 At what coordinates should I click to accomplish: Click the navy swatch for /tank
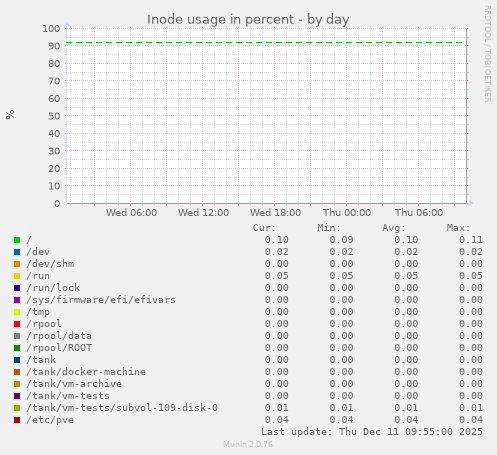click(17, 360)
